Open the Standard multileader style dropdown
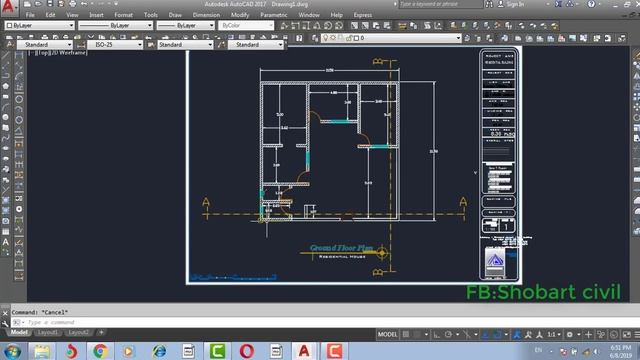 point(256,44)
